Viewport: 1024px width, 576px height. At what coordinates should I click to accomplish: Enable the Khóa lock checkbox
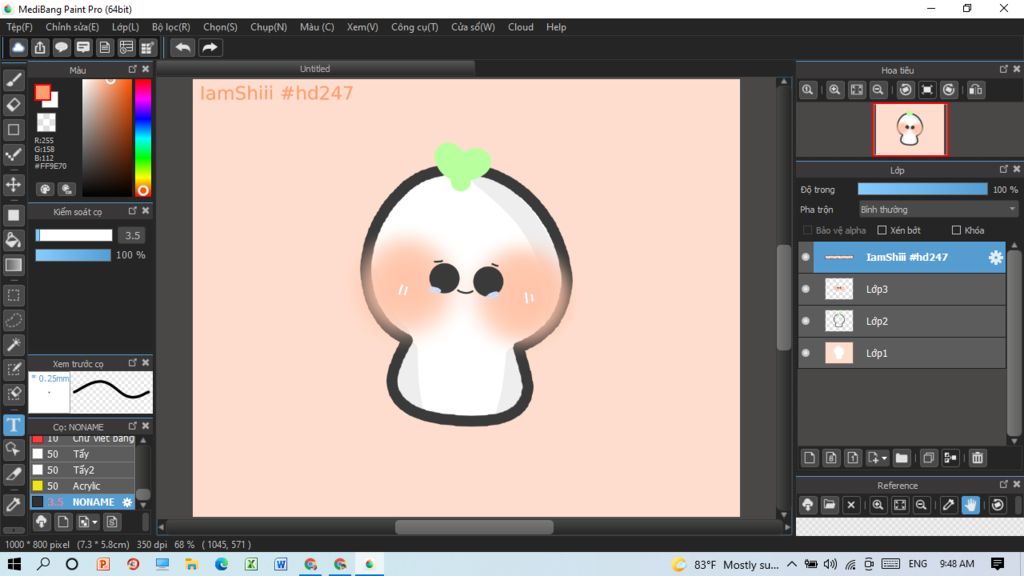(x=956, y=230)
